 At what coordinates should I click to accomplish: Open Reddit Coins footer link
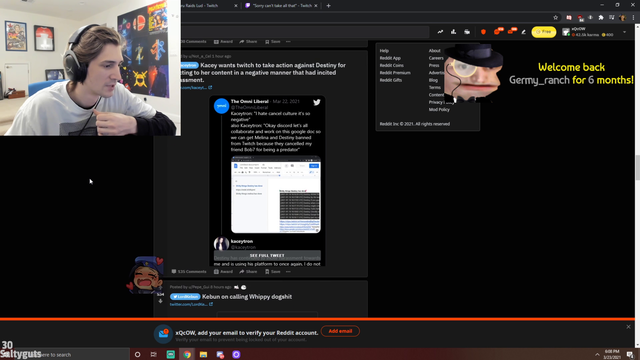(x=392, y=65)
